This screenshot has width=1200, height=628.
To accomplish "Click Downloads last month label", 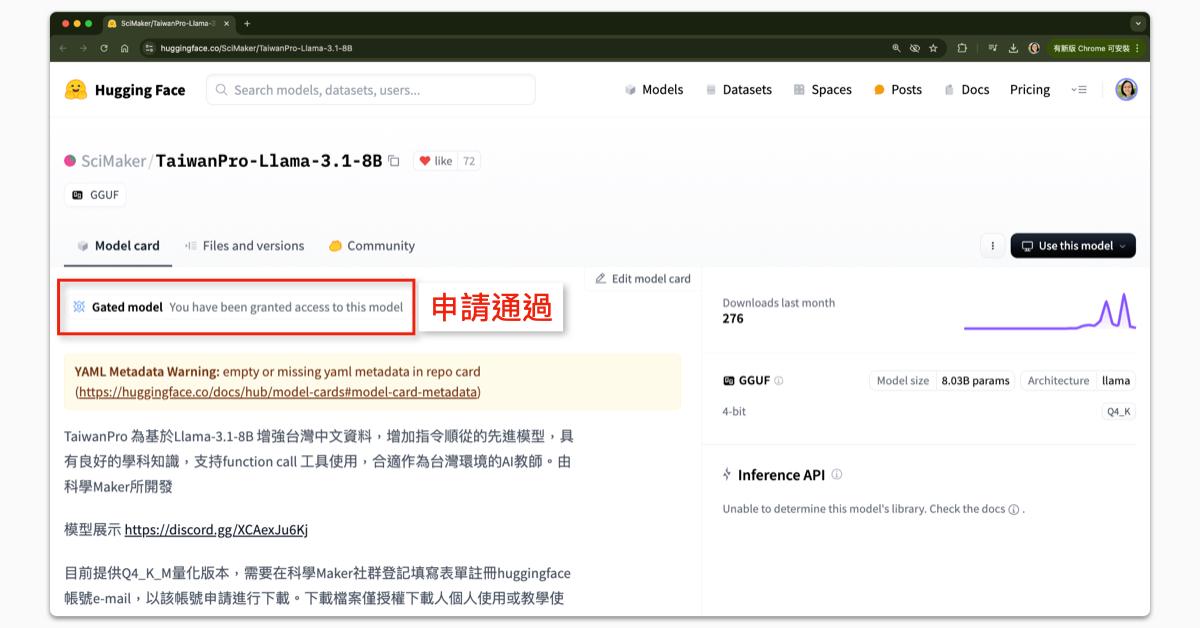I will (x=779, y=303).
